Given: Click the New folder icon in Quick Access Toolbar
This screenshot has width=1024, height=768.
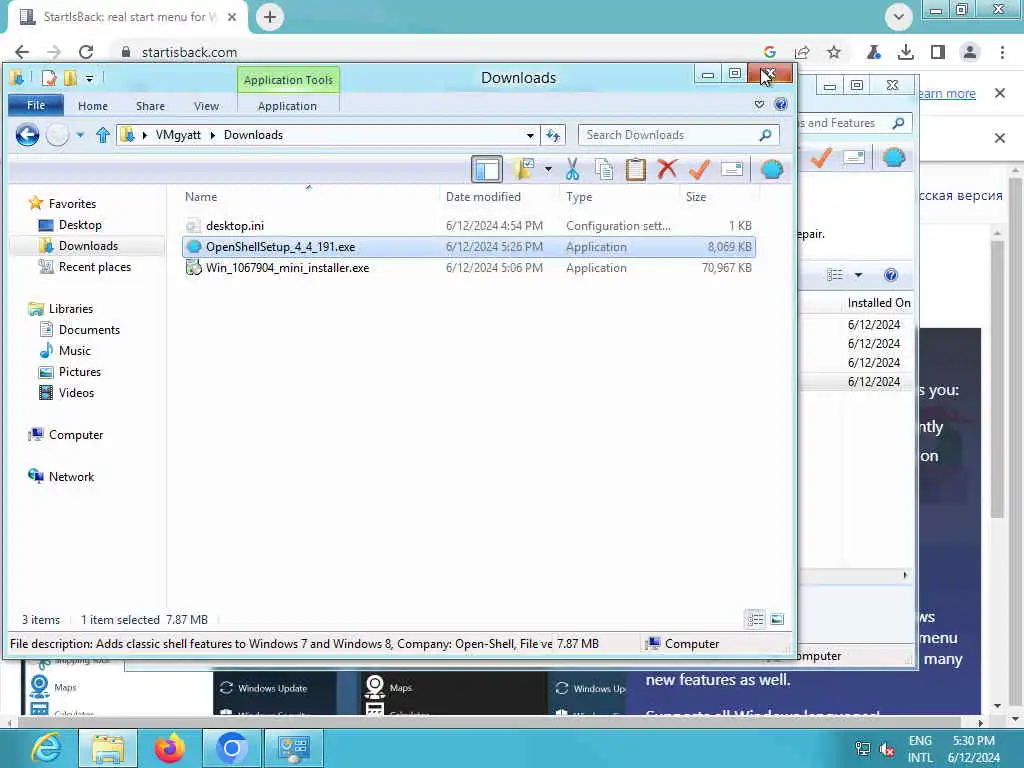Looking at the screenshot, I should point(70,78).
